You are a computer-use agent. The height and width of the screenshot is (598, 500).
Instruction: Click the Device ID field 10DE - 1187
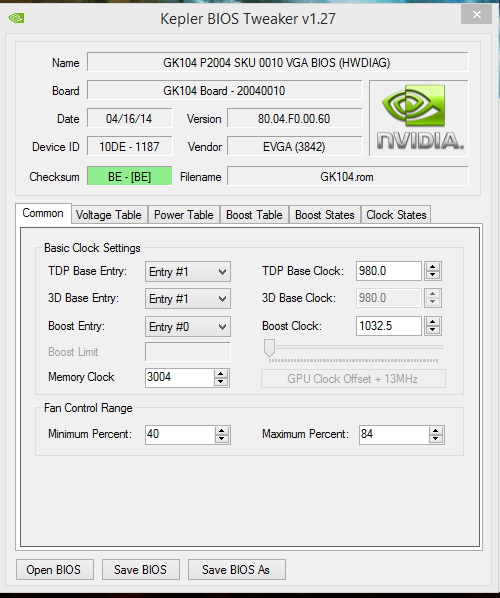(129, 146)
